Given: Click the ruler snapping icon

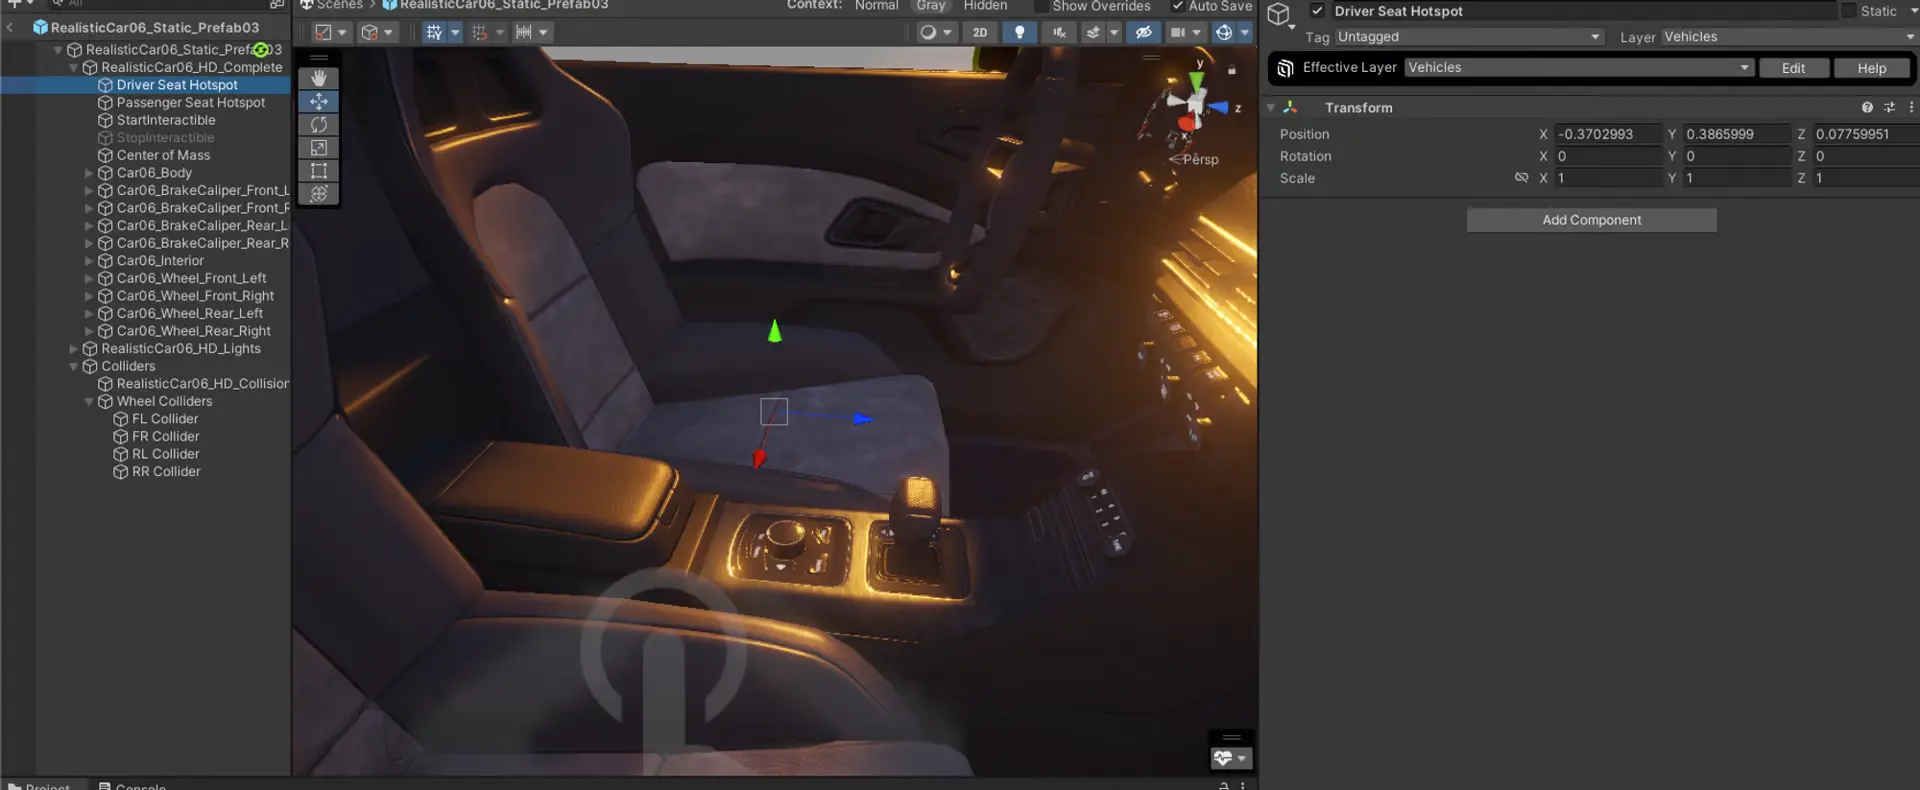Looking at the screenshot, I should [524, 32].
